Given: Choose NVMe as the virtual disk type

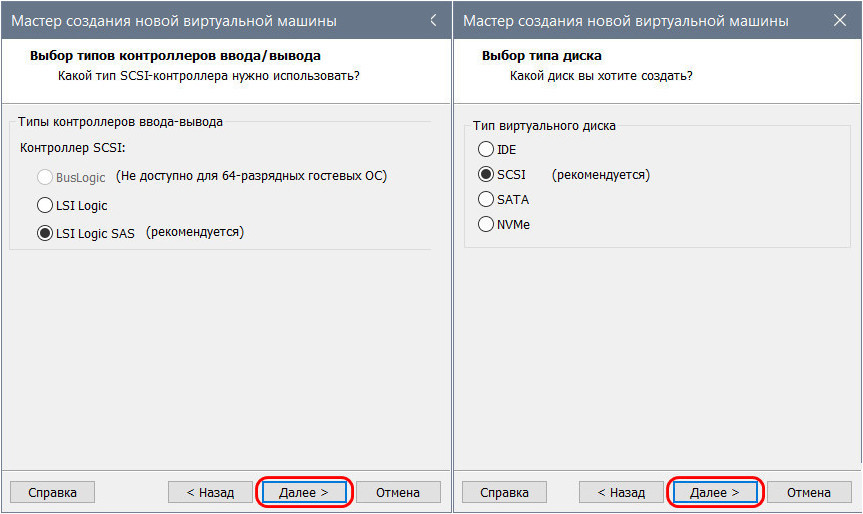Looking at the screenshot, I should pyautogui.click(x=487, y=225).
